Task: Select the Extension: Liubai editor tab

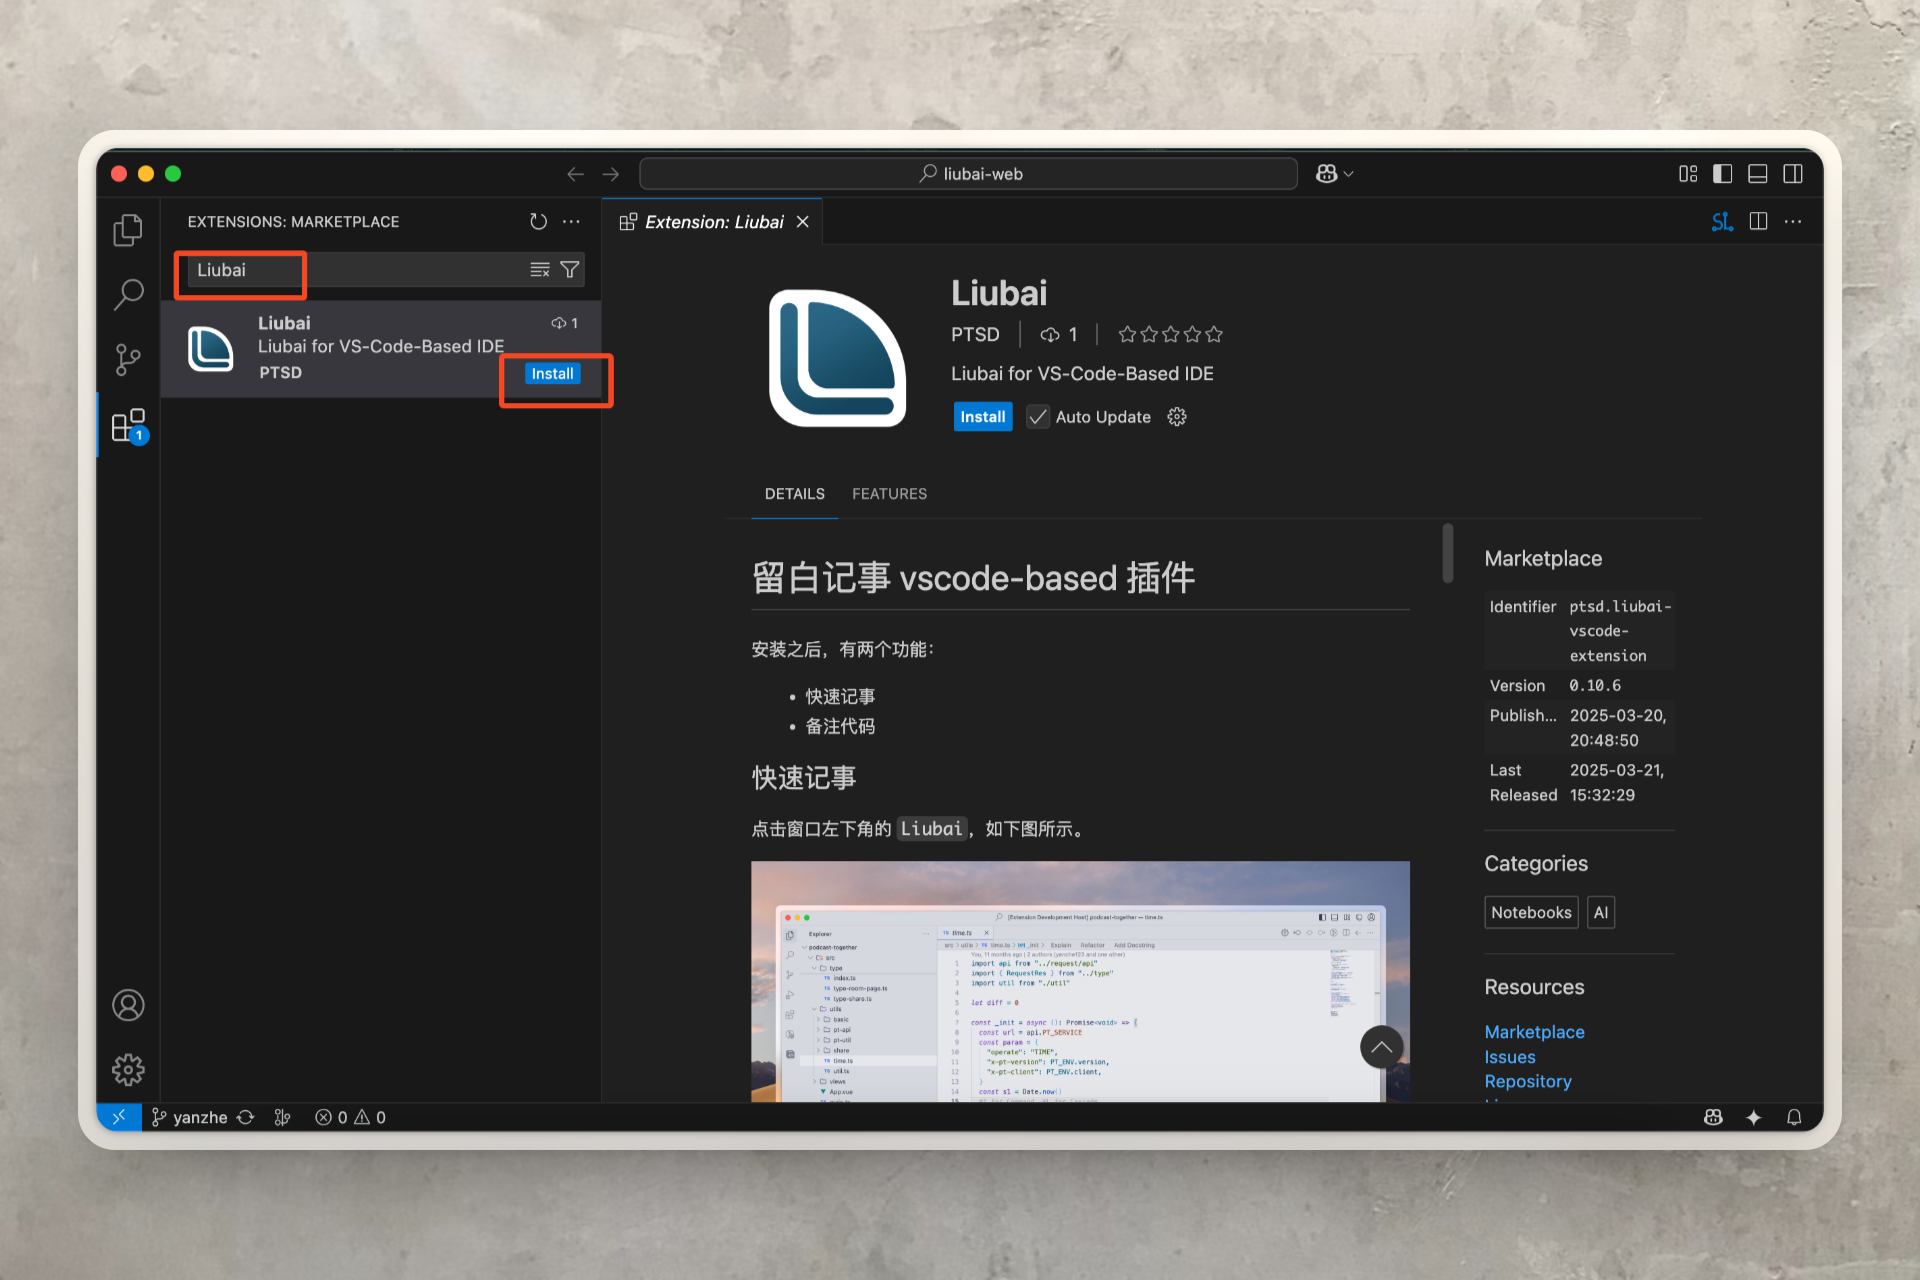Action: [712, 222]
